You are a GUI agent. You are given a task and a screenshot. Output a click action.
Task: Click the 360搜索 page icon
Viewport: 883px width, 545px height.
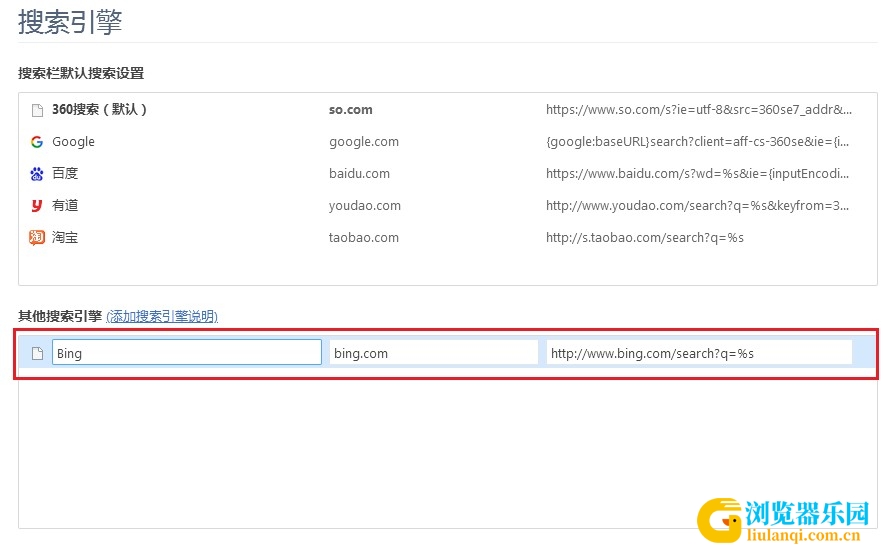tap(37, 110)
